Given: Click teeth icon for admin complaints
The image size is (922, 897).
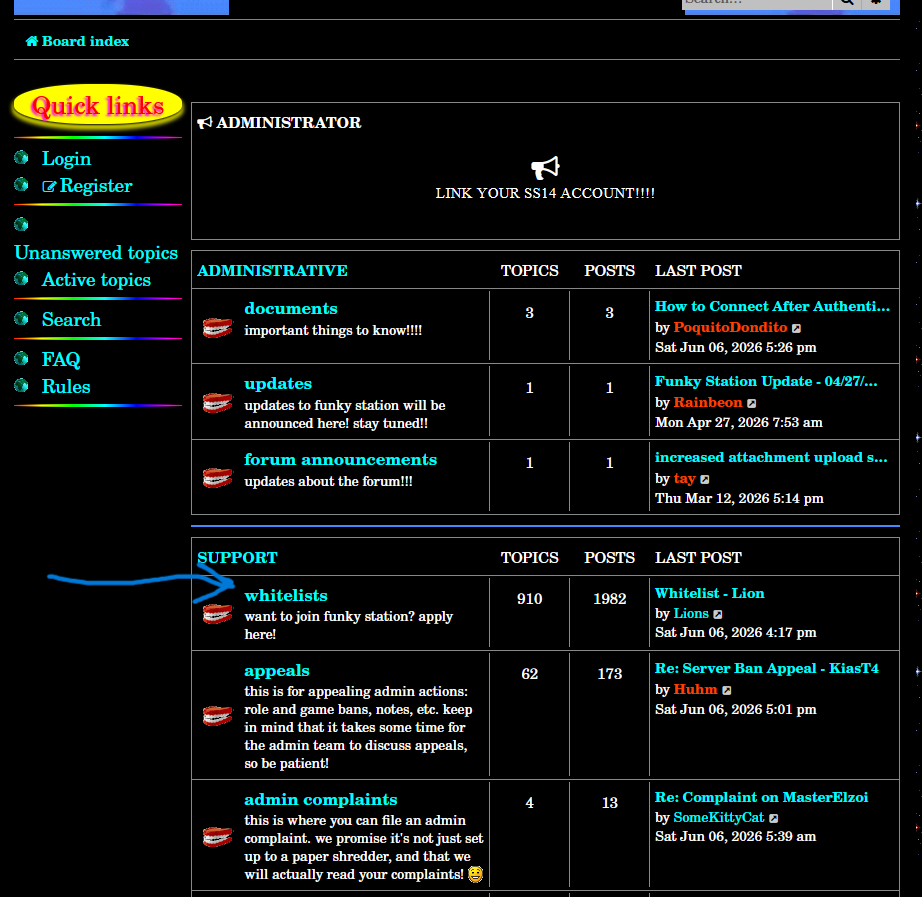Looking at the screenshot, I should tap(217, 836).
